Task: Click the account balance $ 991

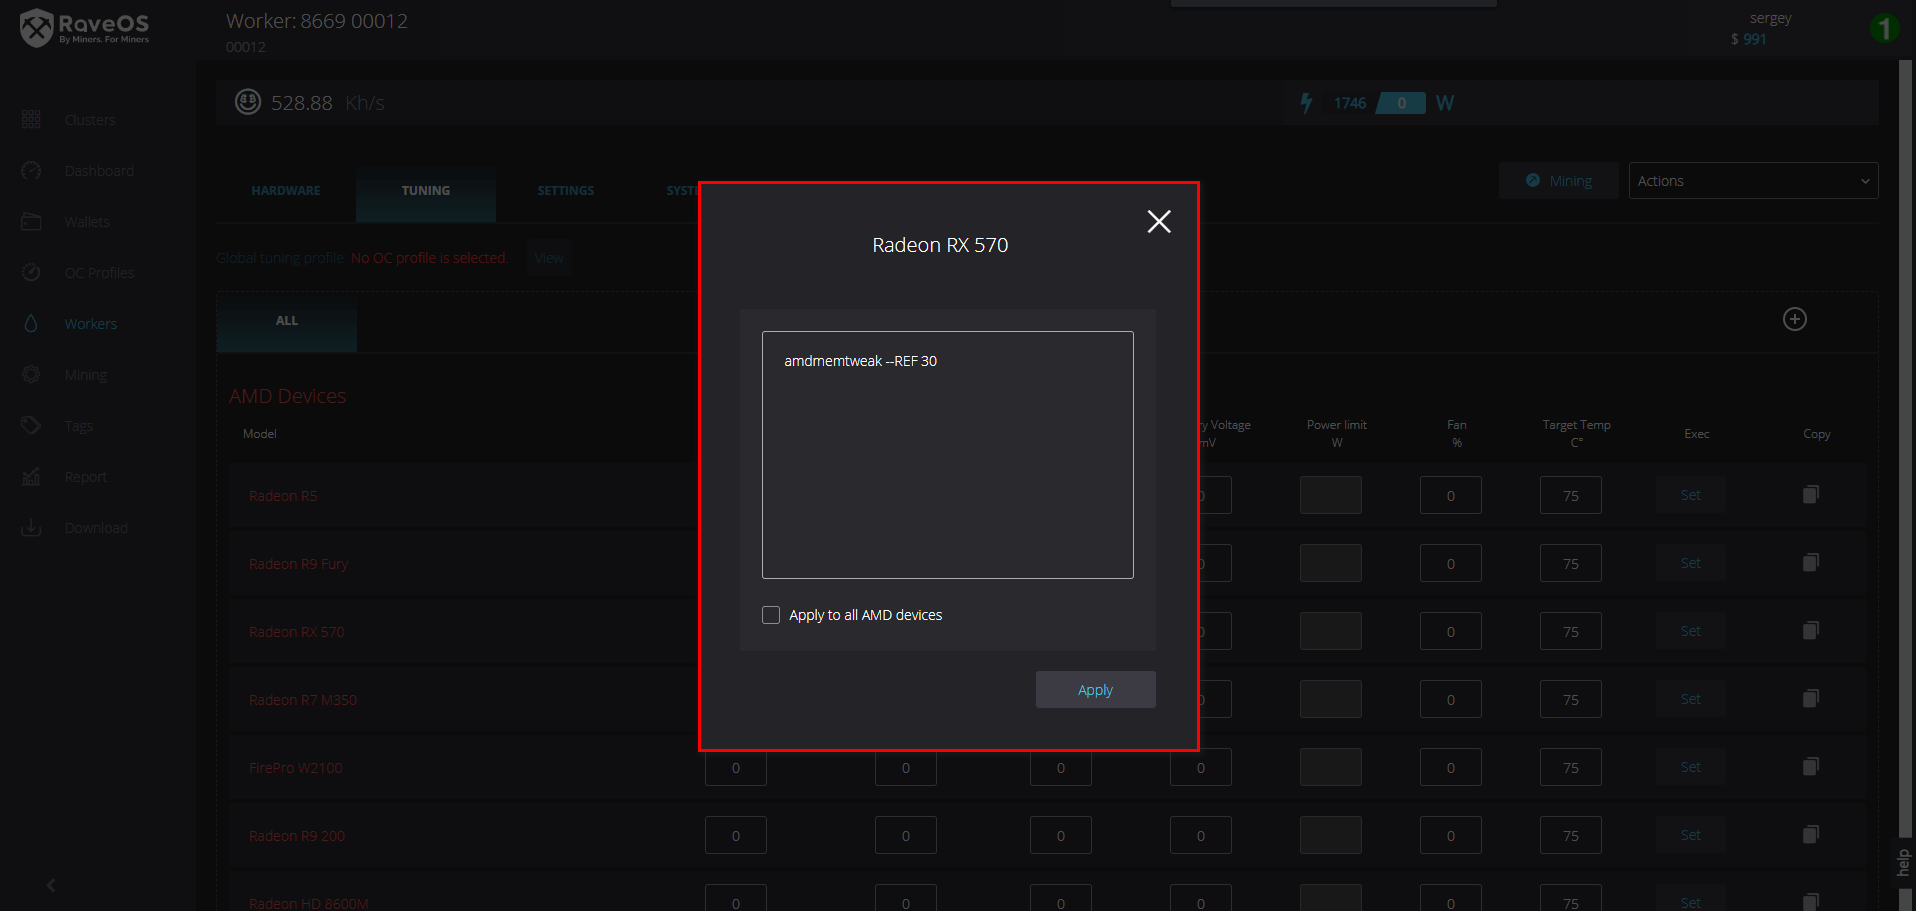Action: (x=1749, y=39)
